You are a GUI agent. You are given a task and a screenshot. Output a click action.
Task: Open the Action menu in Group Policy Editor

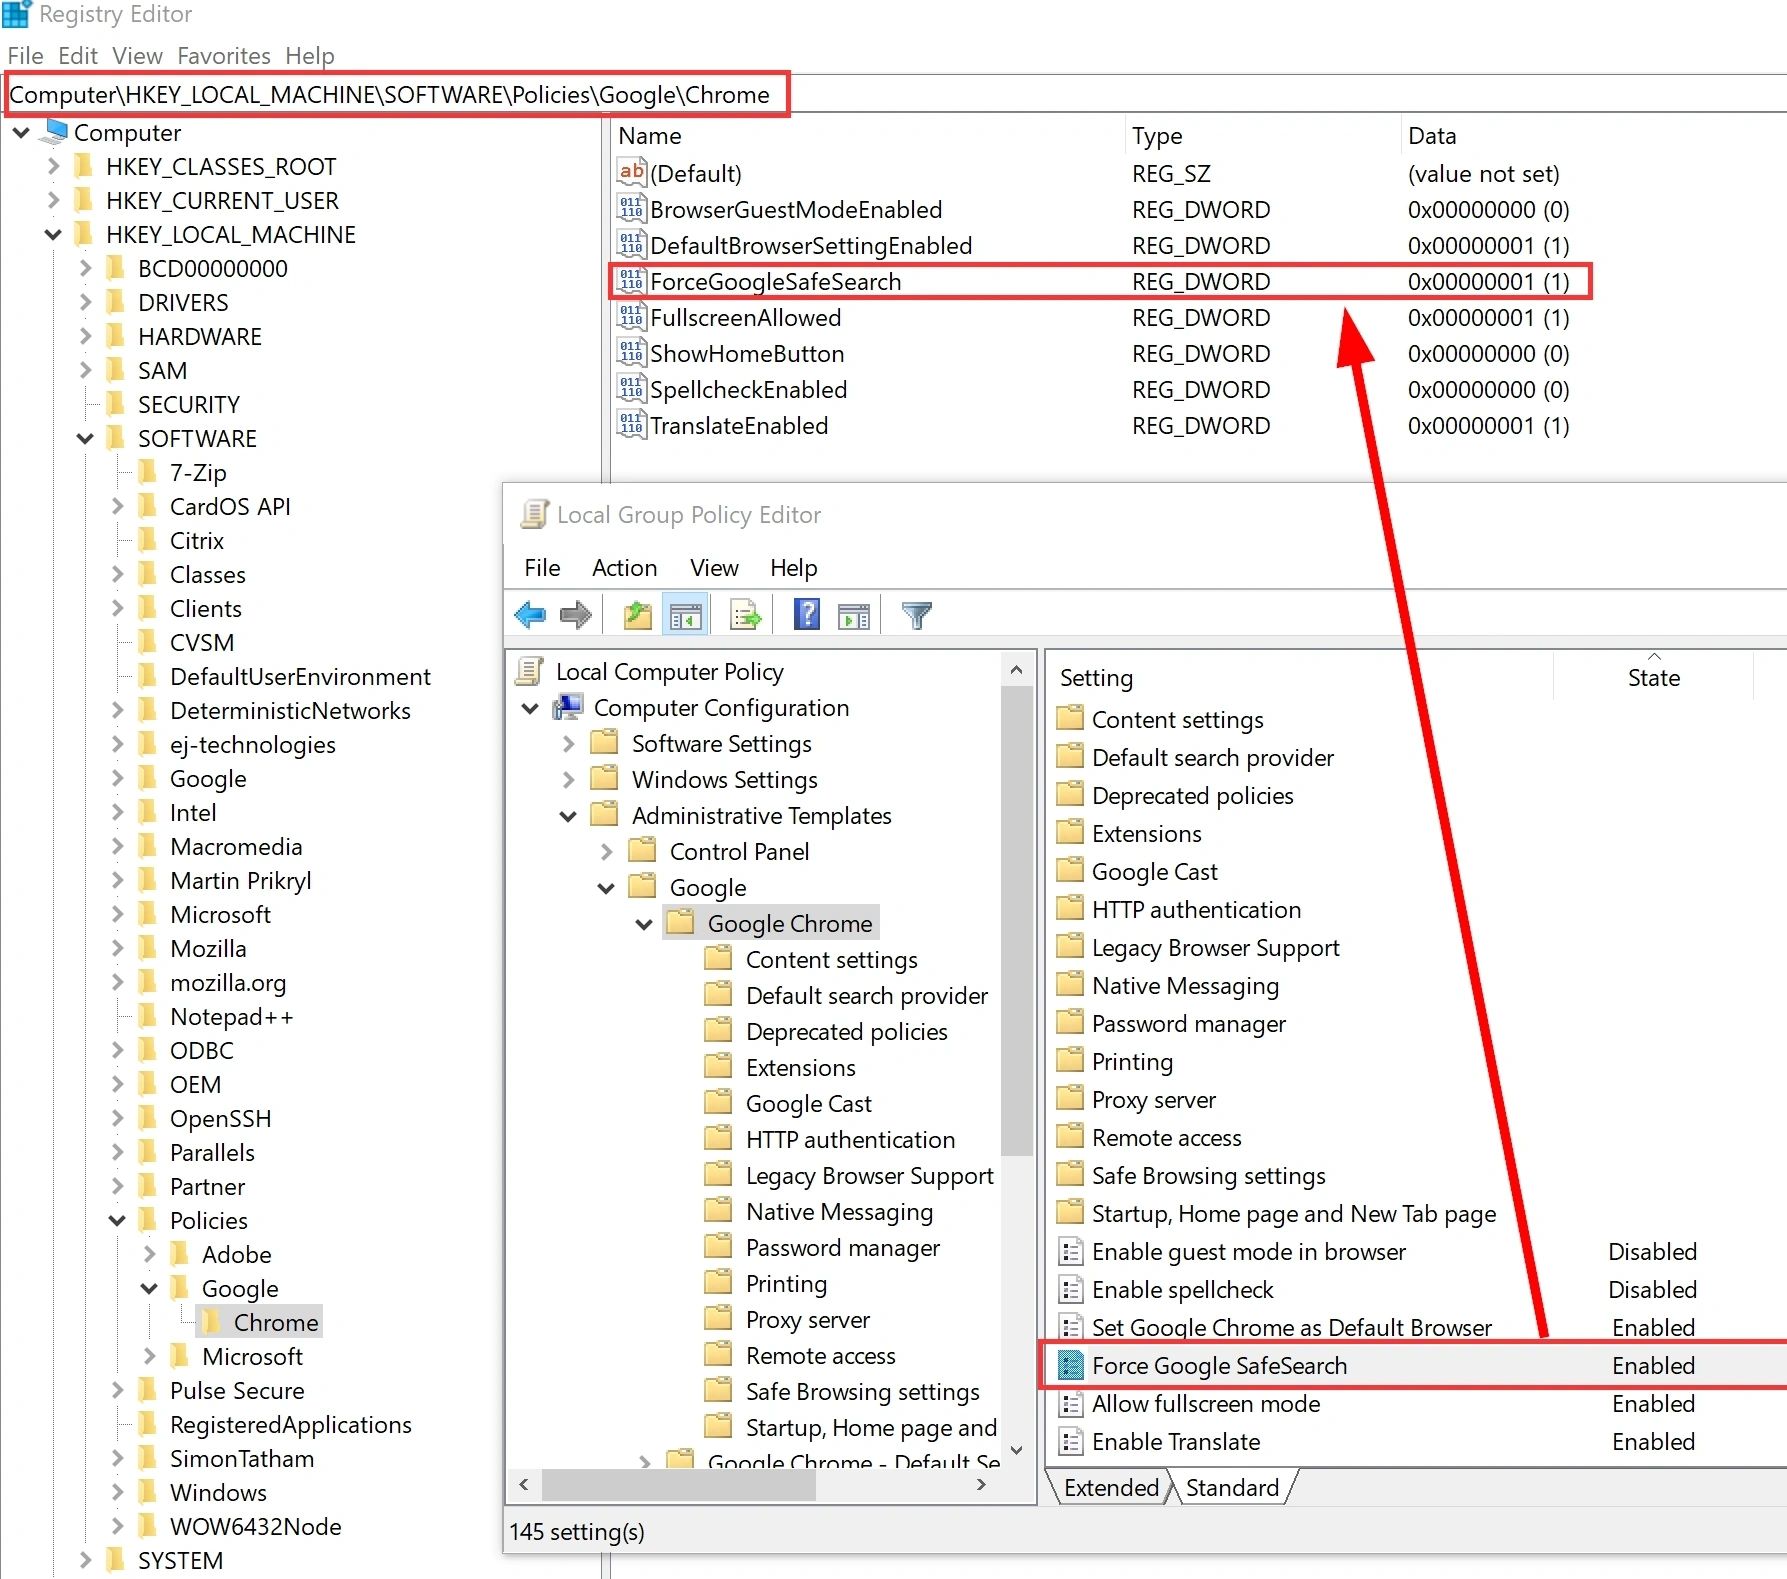pos(624,567)
